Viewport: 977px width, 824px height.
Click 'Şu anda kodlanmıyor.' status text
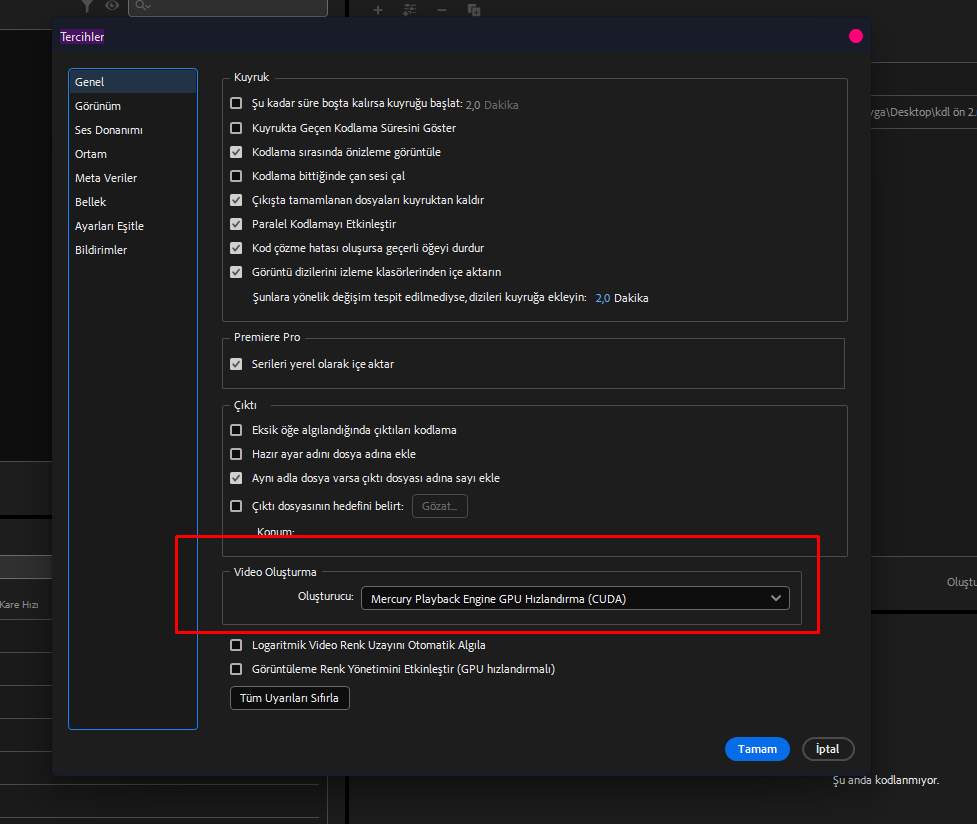[x=885, y=780]
